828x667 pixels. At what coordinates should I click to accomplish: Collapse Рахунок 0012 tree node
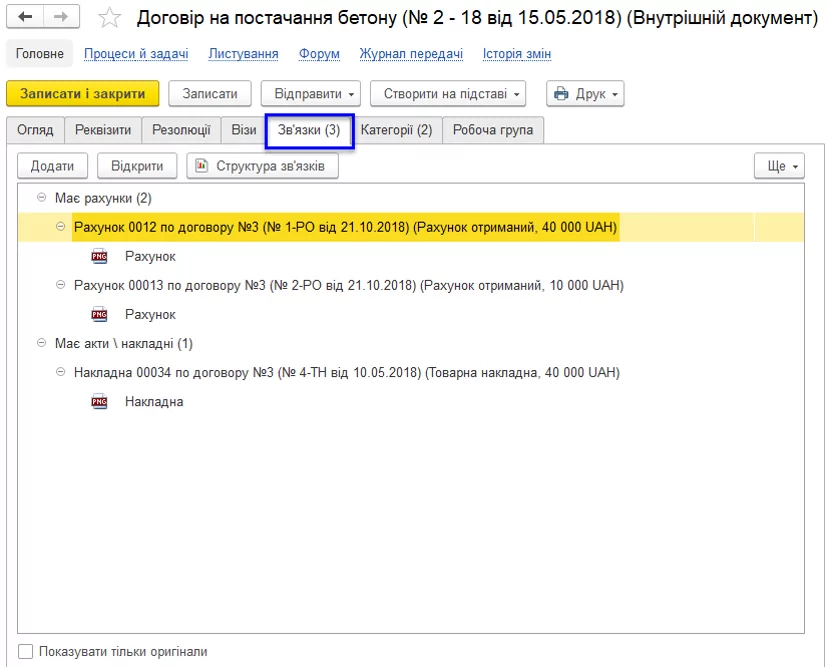61,227
